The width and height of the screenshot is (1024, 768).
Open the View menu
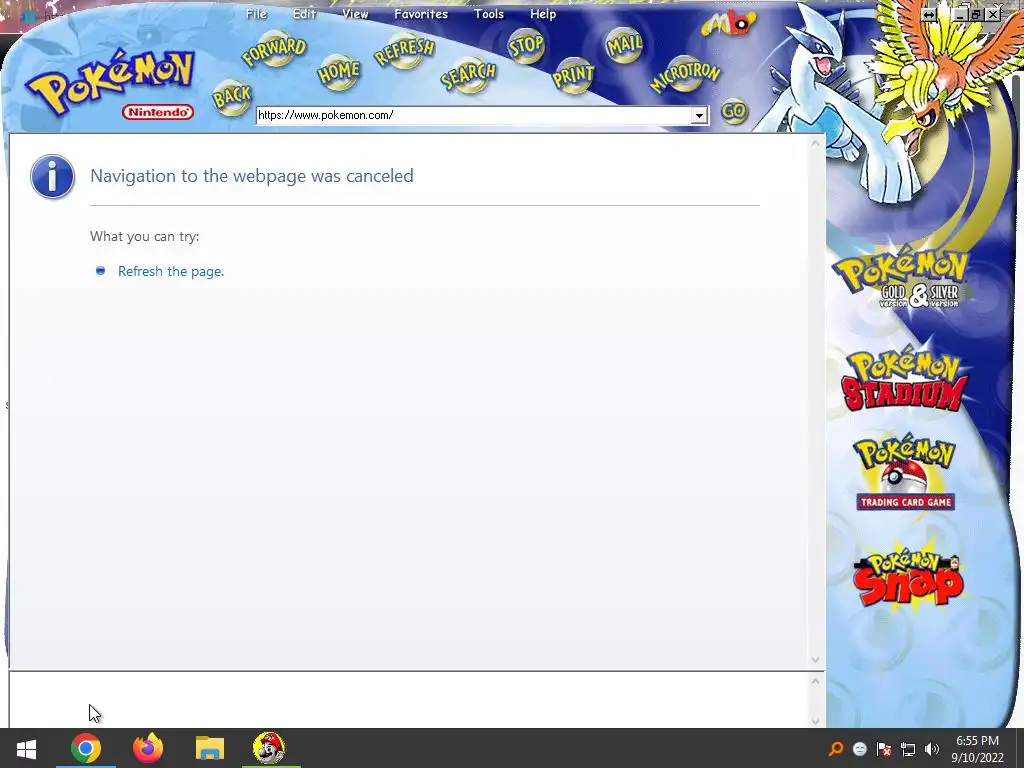pos(355,14)
